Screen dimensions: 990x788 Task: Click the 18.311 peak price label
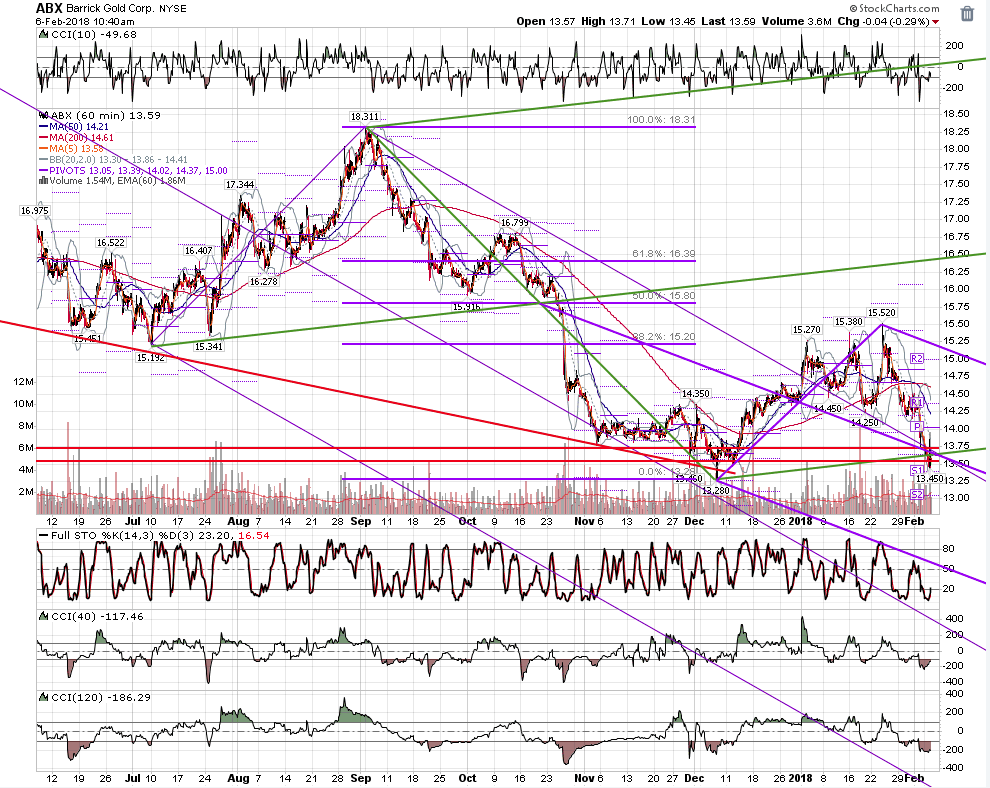365,117
